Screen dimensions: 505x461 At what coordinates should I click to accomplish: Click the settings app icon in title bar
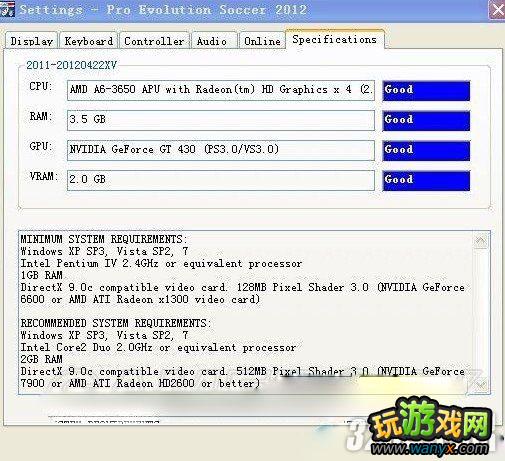7,9
